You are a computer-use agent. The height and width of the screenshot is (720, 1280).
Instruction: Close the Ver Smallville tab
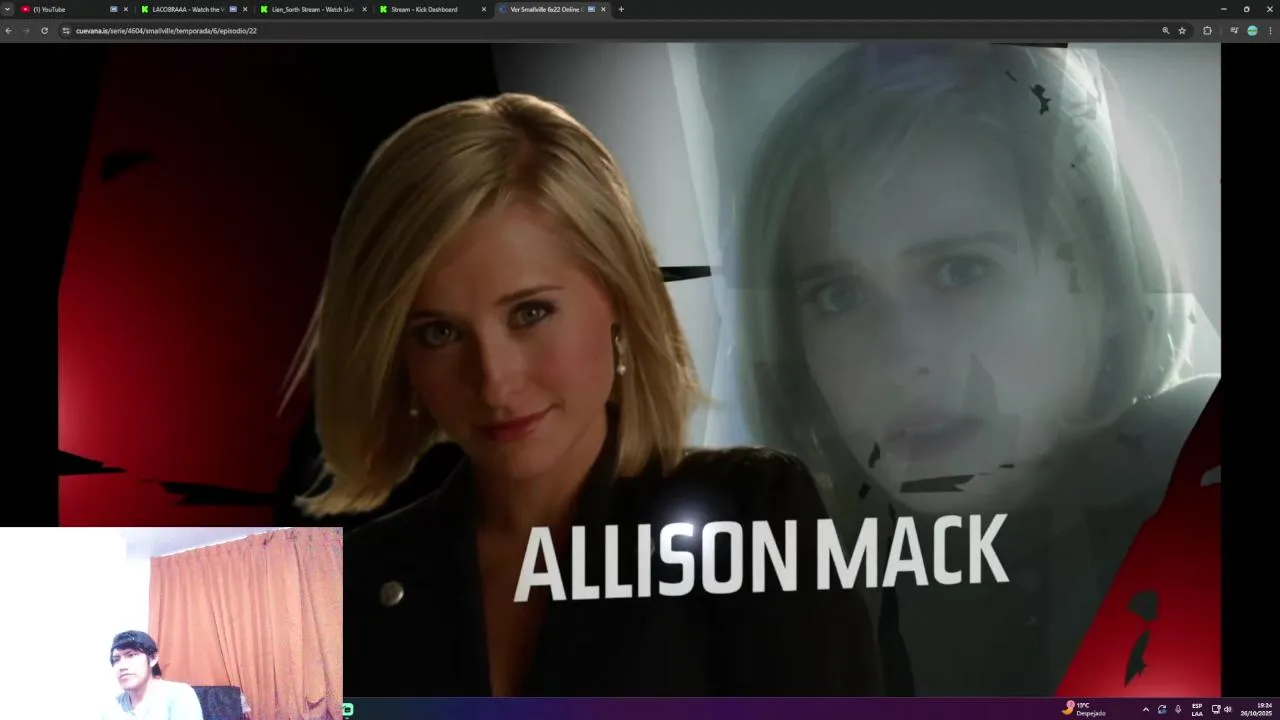[603, 9]
